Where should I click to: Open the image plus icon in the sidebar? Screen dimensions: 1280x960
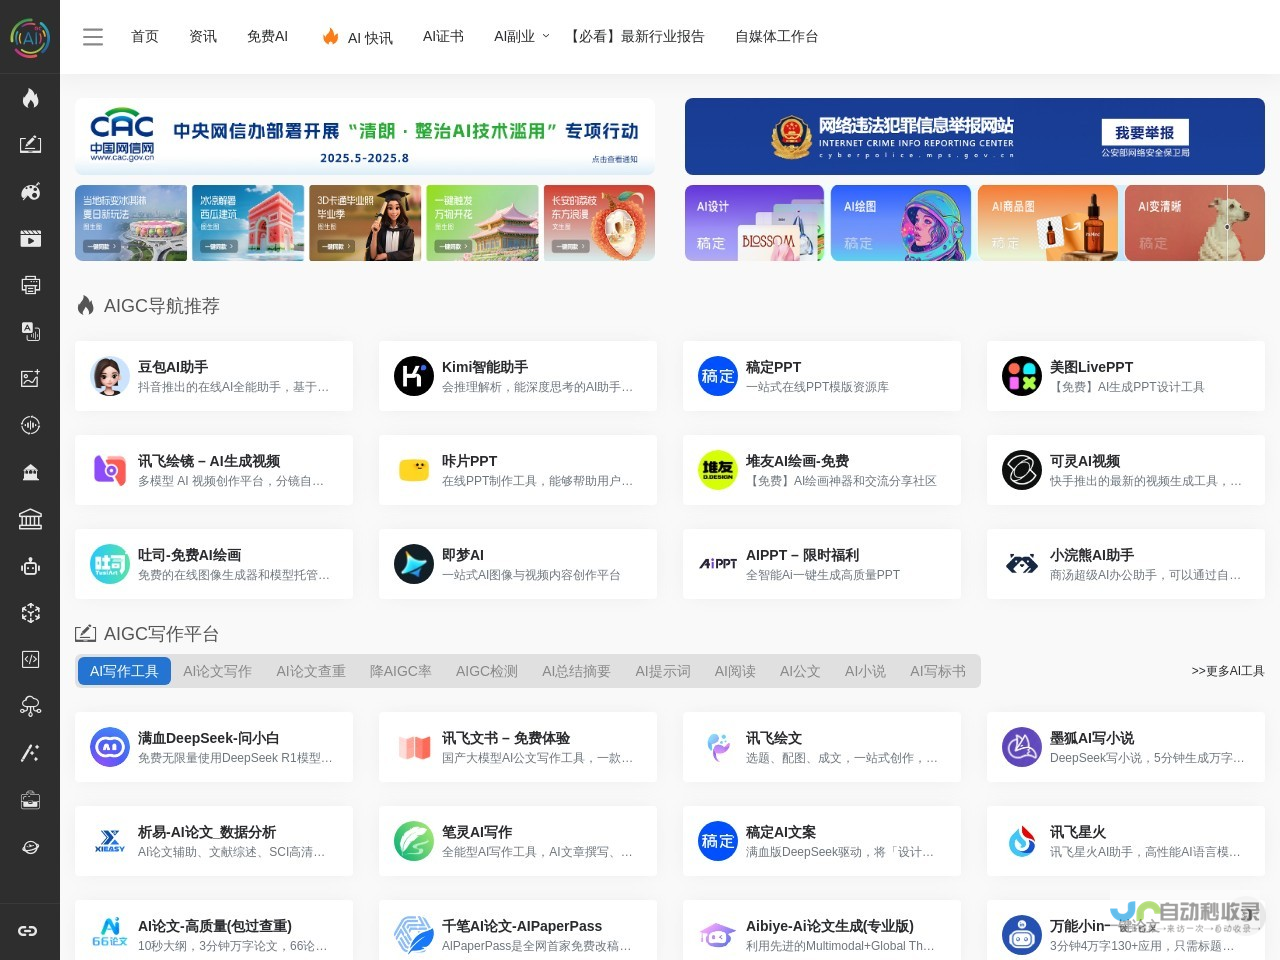click(30, 378)
